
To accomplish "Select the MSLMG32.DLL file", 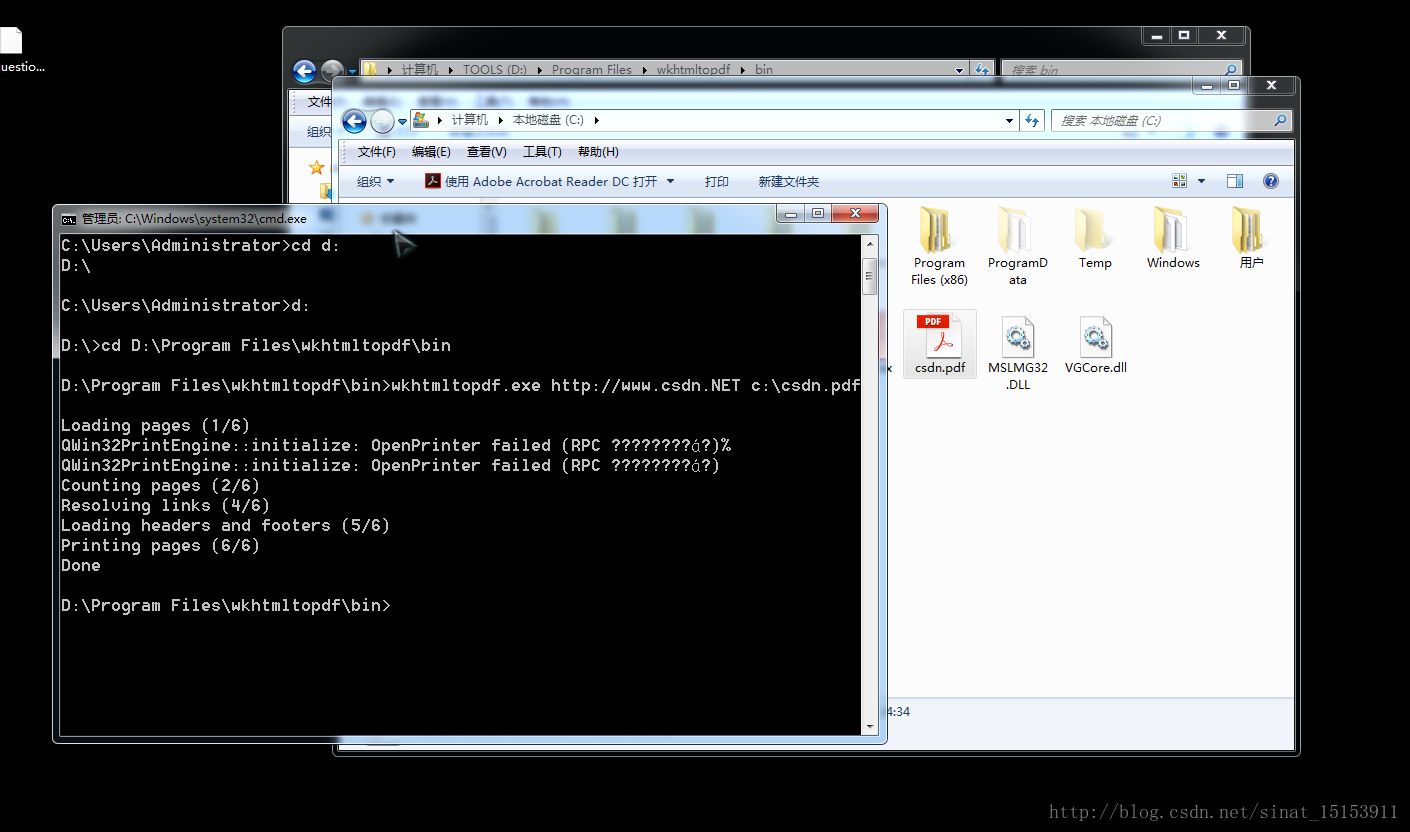I will (1017, 352).
